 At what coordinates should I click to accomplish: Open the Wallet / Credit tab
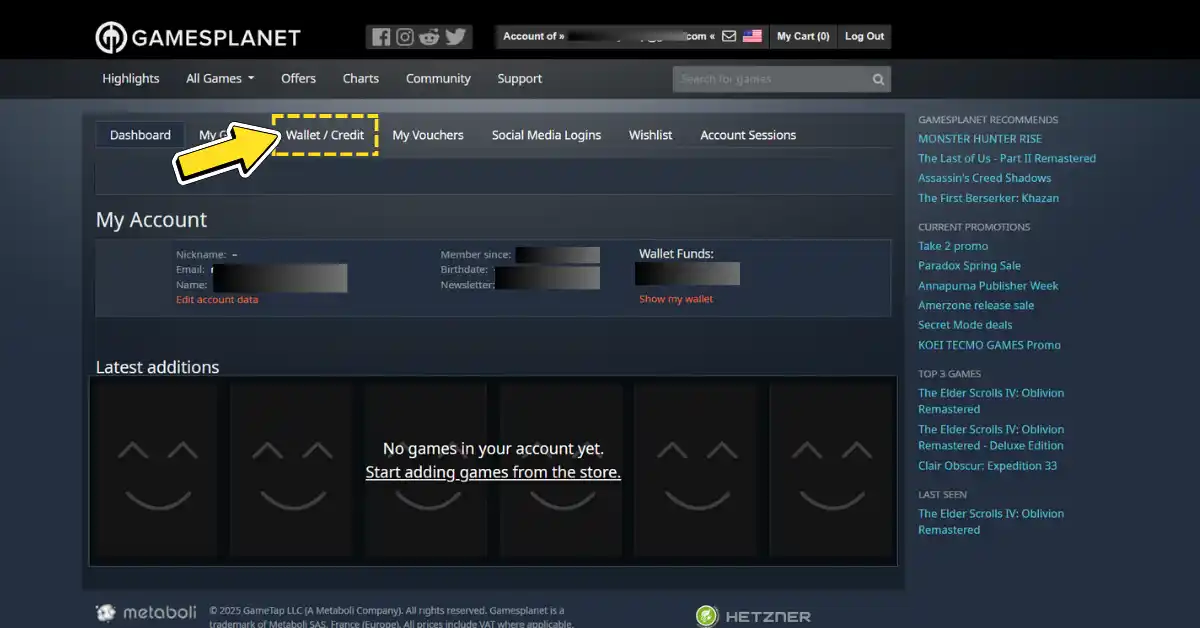point(325,135)
